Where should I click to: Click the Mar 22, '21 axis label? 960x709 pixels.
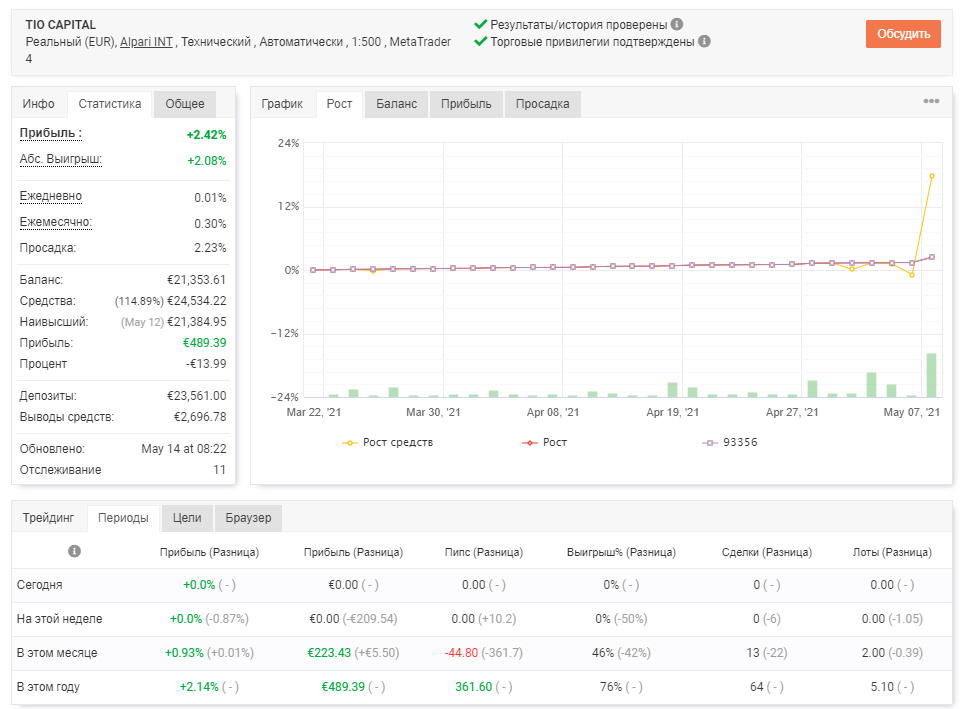pyautogui.click(x=313, y=412)
